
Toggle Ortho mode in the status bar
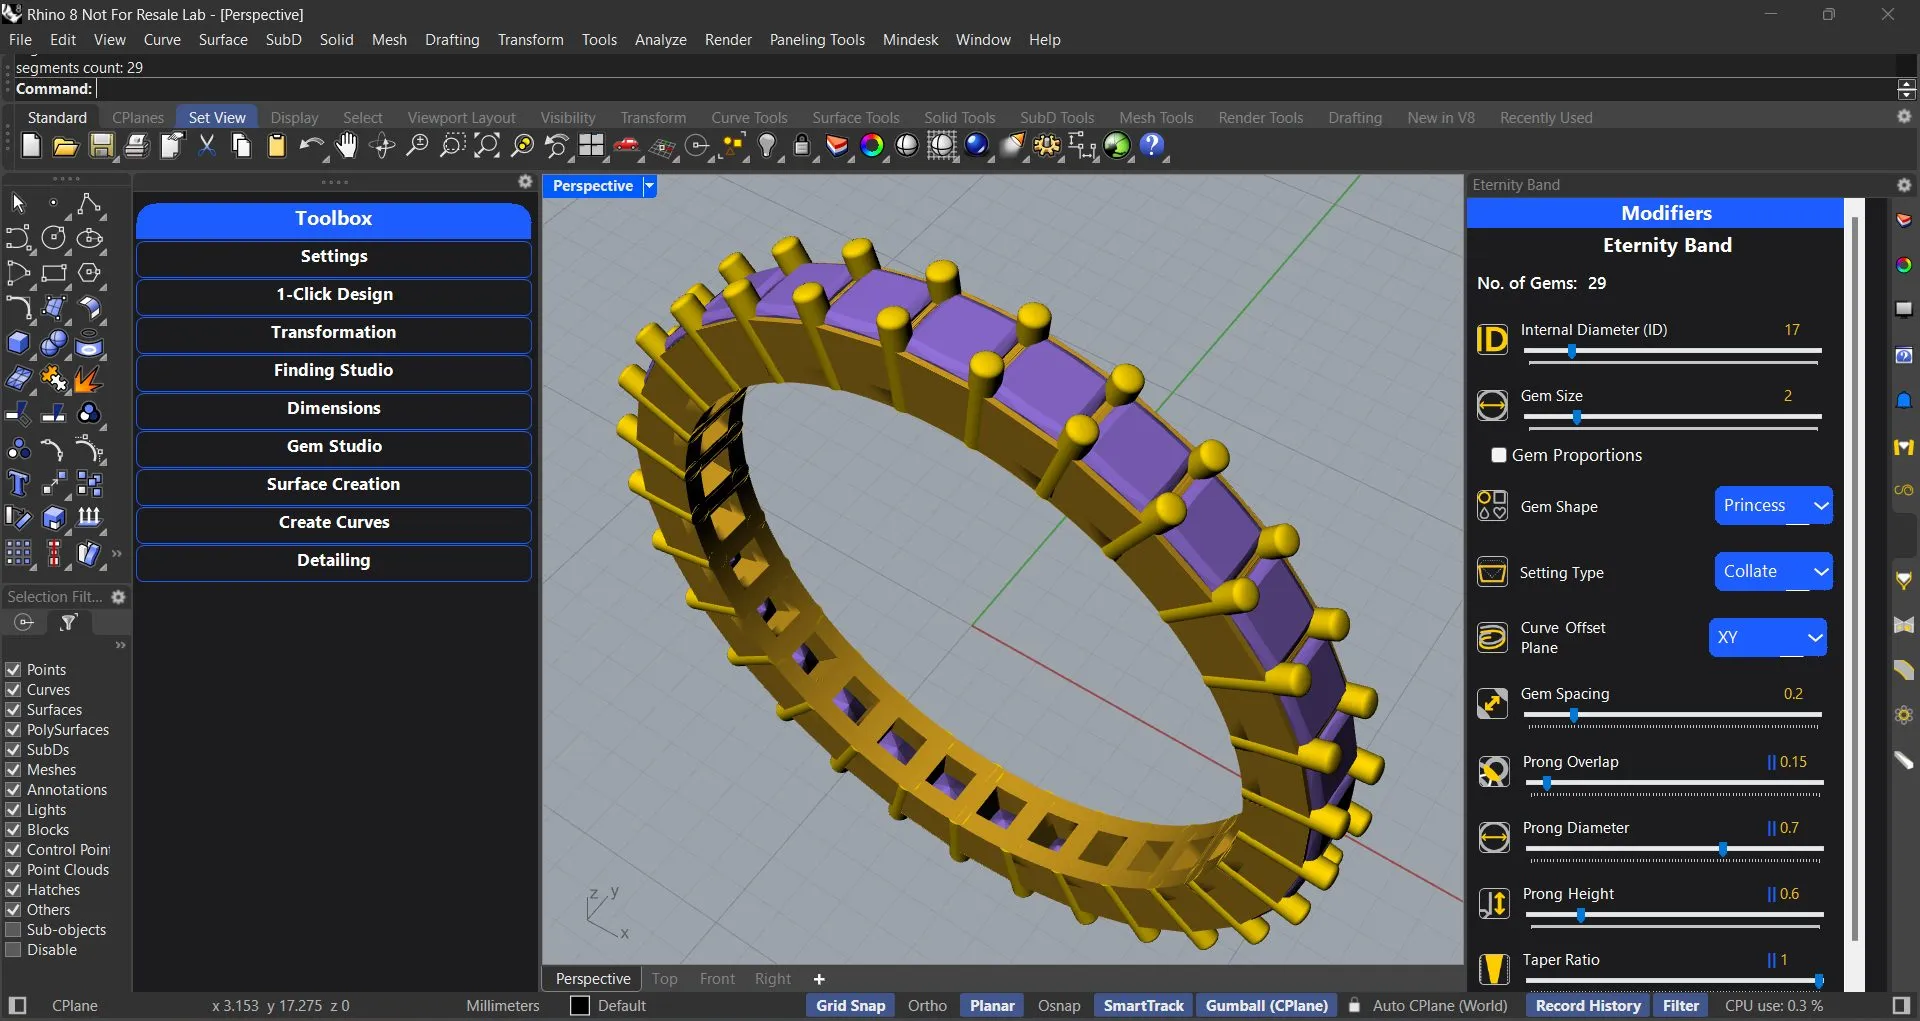tap(926, 1005)
